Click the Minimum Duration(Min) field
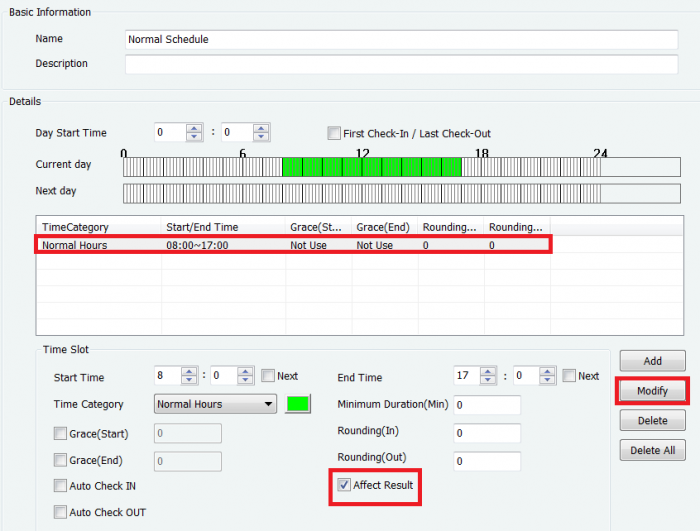Screen dimensions: 700x531 (x=487, y=405)
